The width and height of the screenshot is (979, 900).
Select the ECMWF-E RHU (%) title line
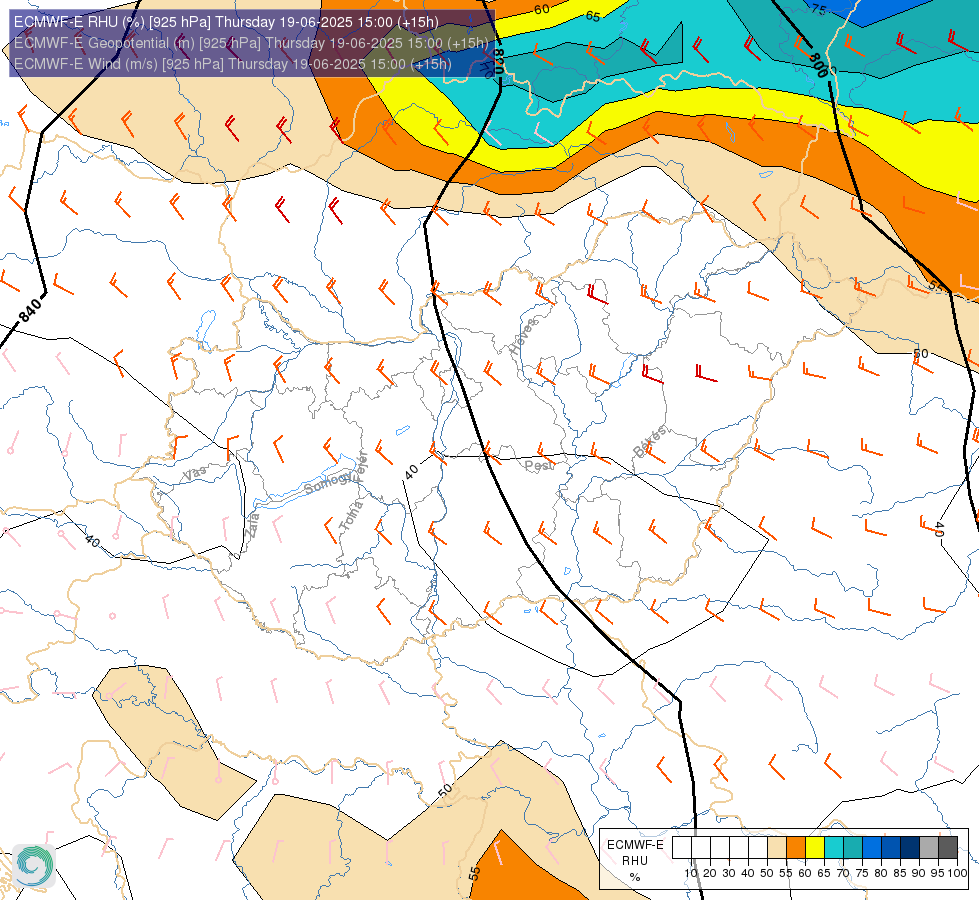pos(226,22)
